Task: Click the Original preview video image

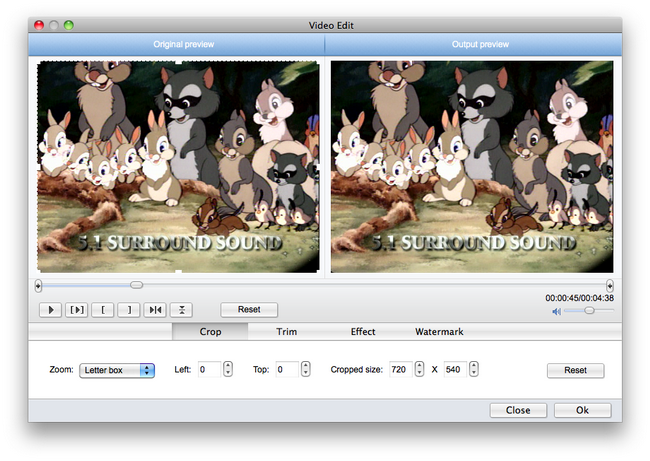Action: pos(178,167)
